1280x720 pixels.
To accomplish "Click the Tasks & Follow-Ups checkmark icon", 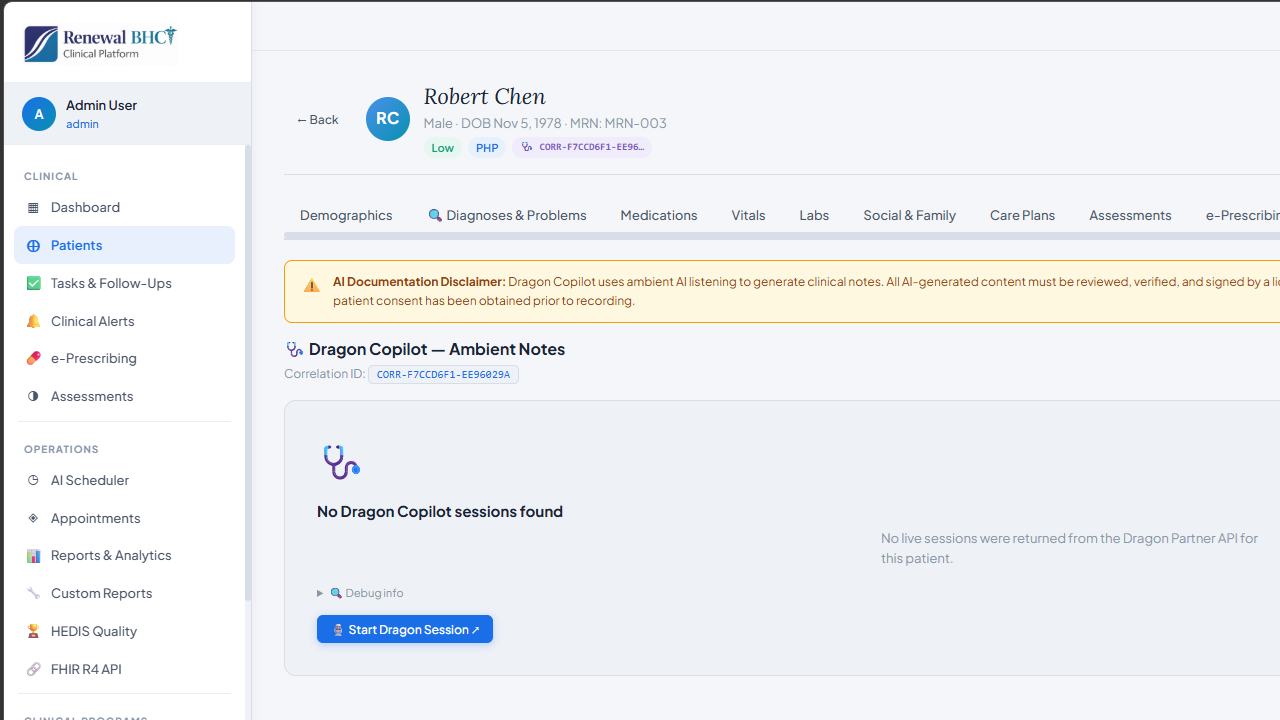I will pyautogui.click(x=33, y=284).
